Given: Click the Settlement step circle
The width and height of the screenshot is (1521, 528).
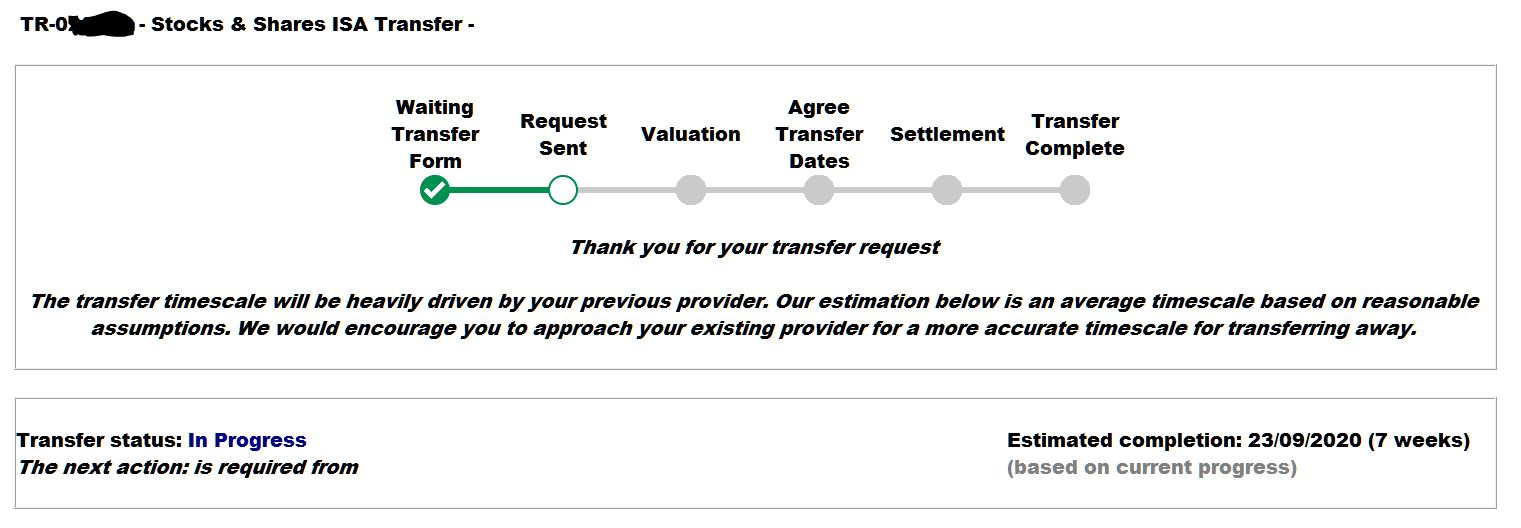Looking at the screenshot, I should click(947, 190).
